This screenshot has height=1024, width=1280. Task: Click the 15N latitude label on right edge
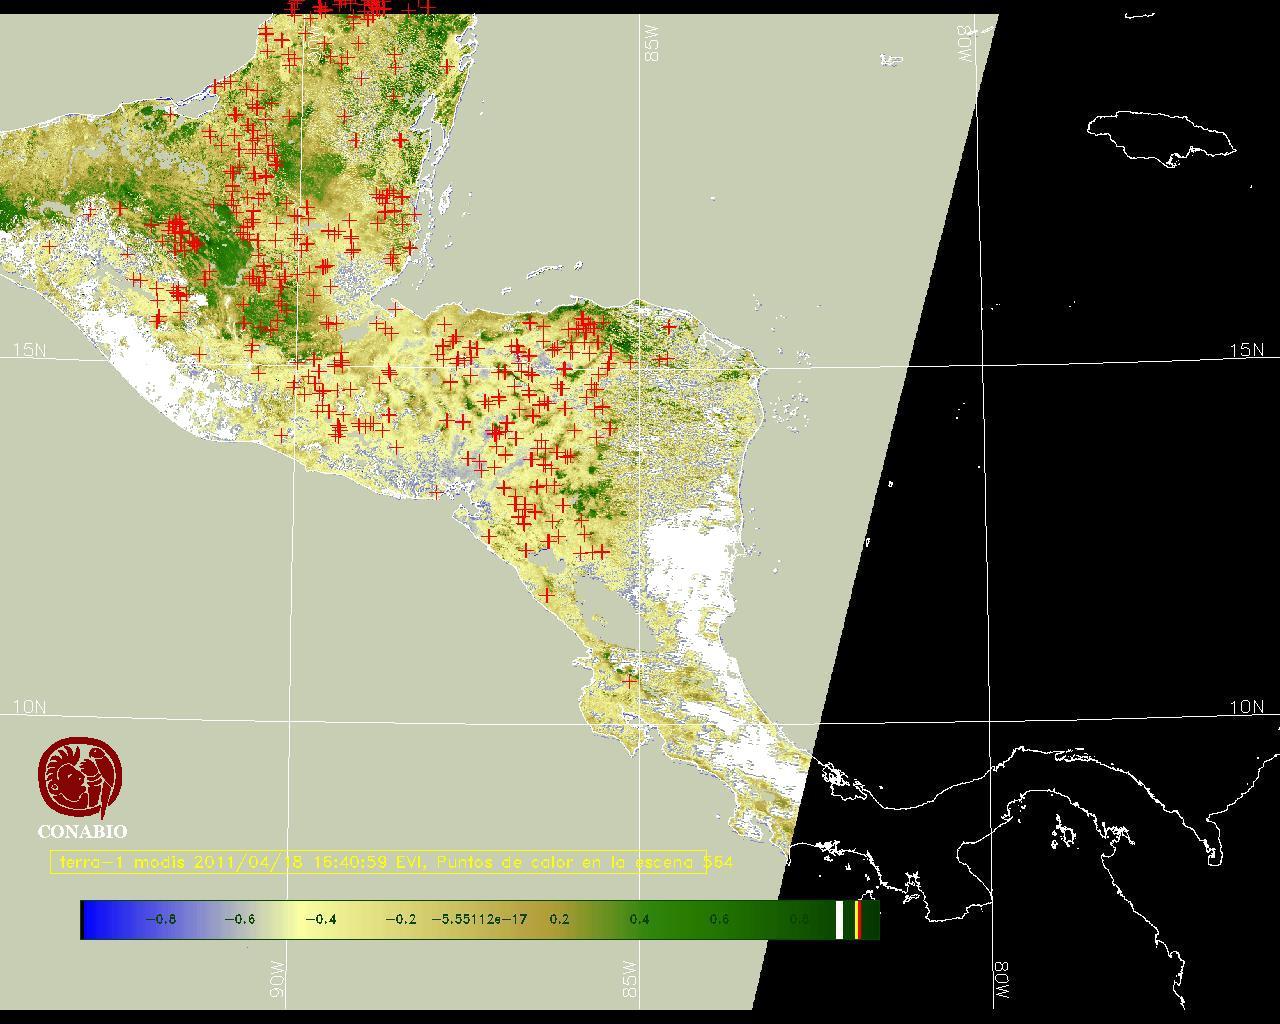coord(1246,350)
